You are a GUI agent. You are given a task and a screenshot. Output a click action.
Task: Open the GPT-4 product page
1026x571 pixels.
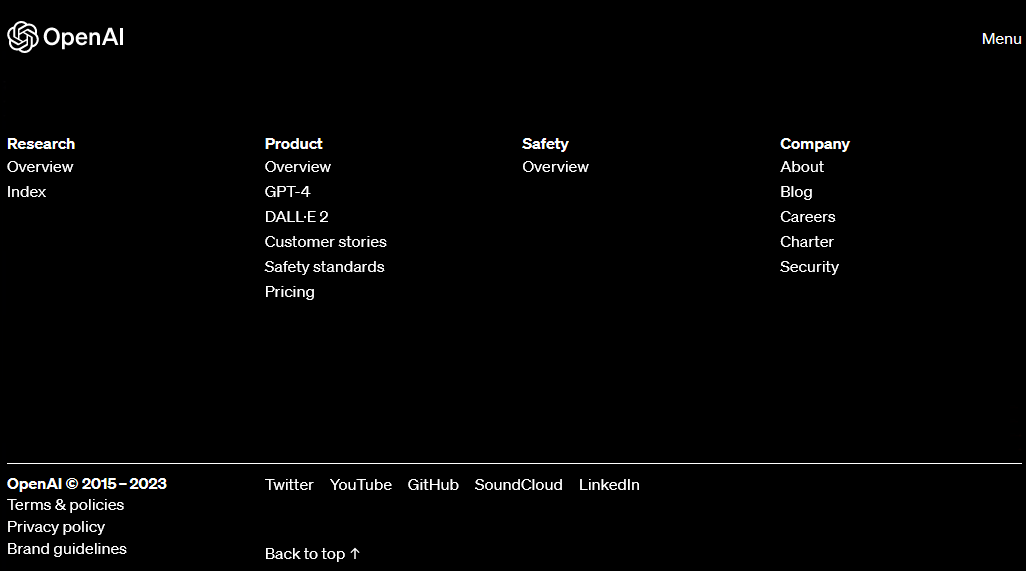(287, 192)
